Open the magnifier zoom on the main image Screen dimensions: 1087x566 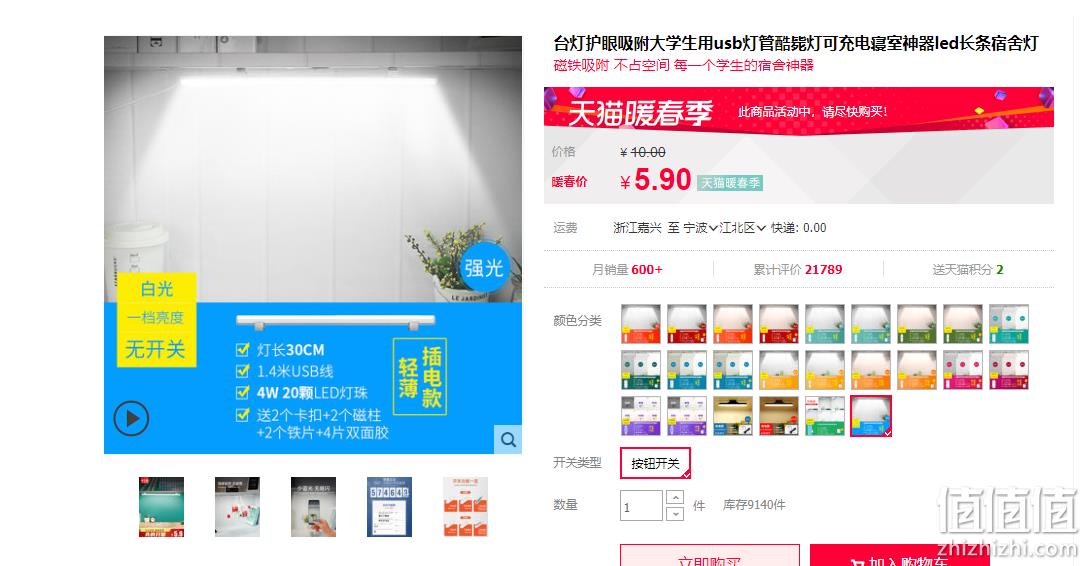(508, 440)
